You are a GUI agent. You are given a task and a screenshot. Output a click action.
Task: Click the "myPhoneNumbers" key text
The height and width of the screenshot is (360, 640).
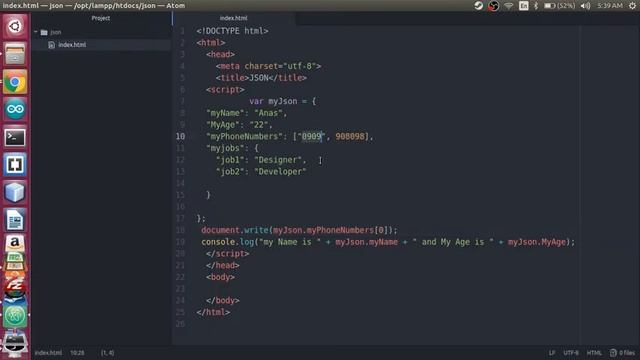coord(244,136)
